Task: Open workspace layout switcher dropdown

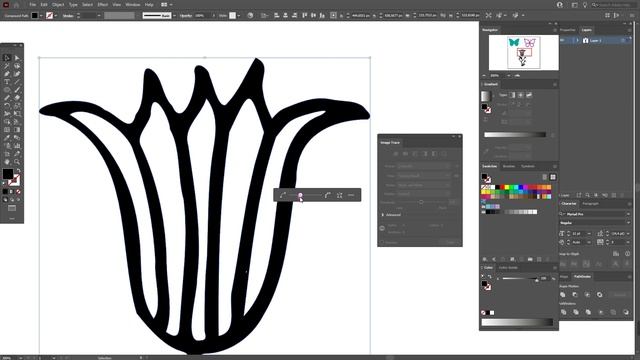Action: (166, 5)
